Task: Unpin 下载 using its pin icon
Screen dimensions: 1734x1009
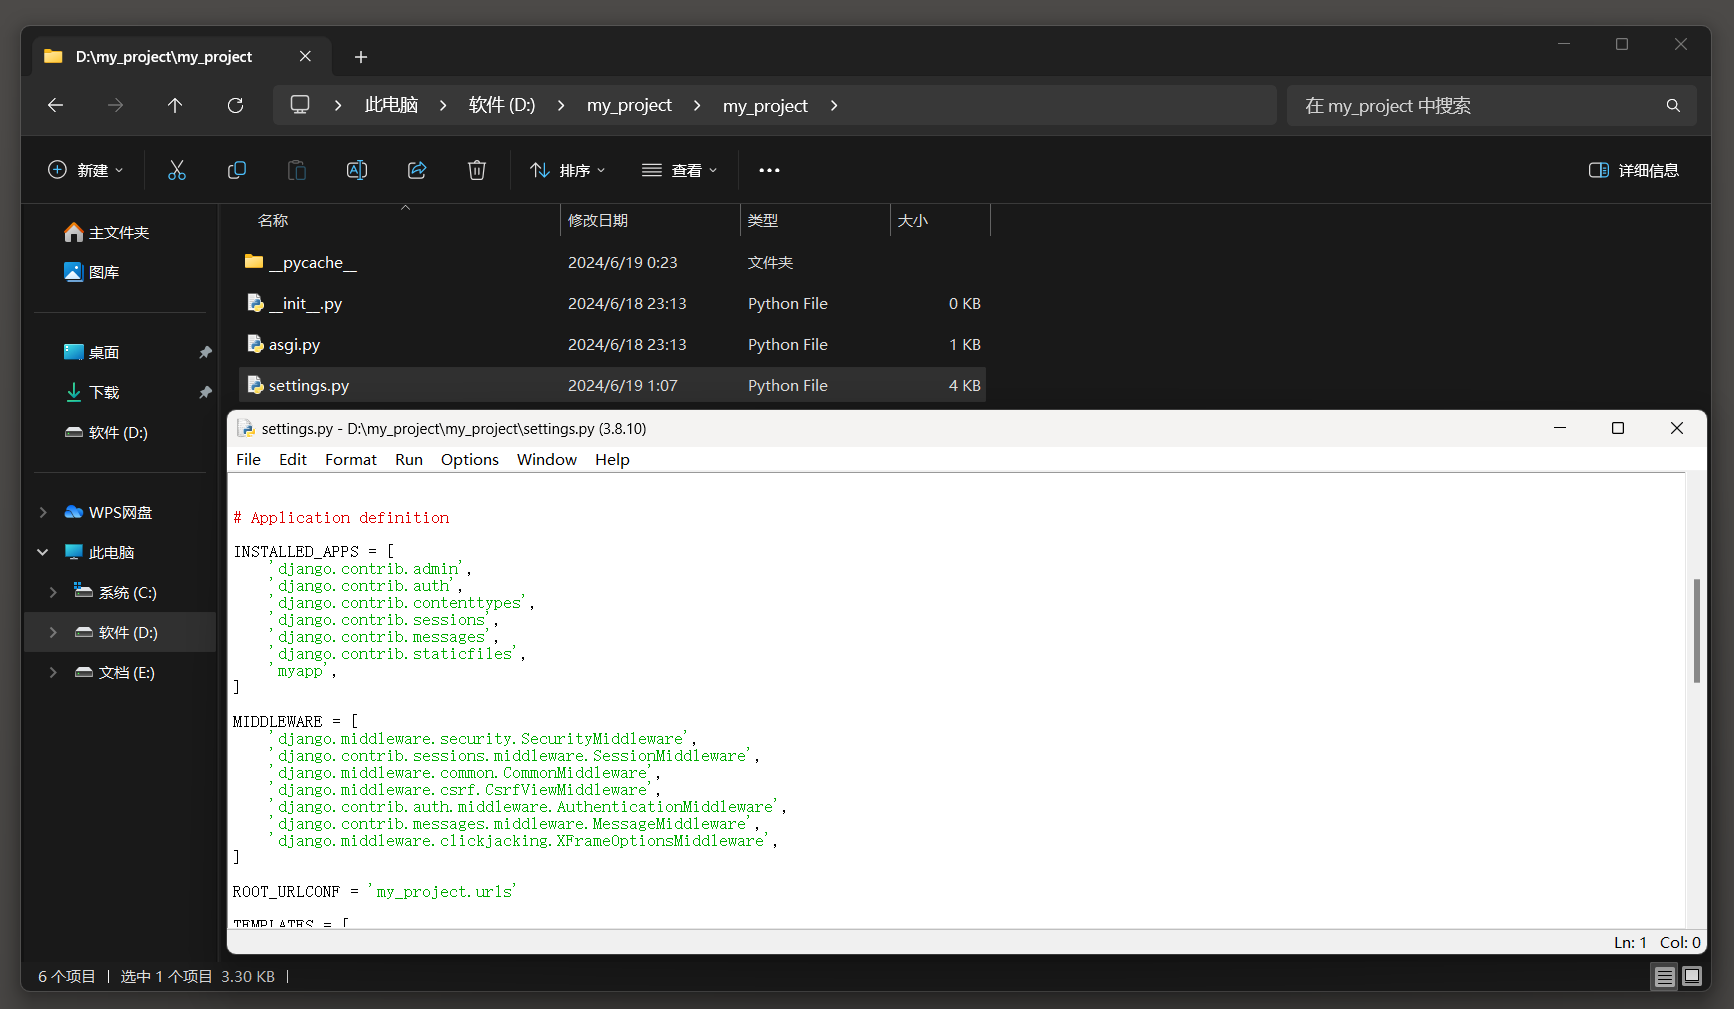Action: click(206, 392)
